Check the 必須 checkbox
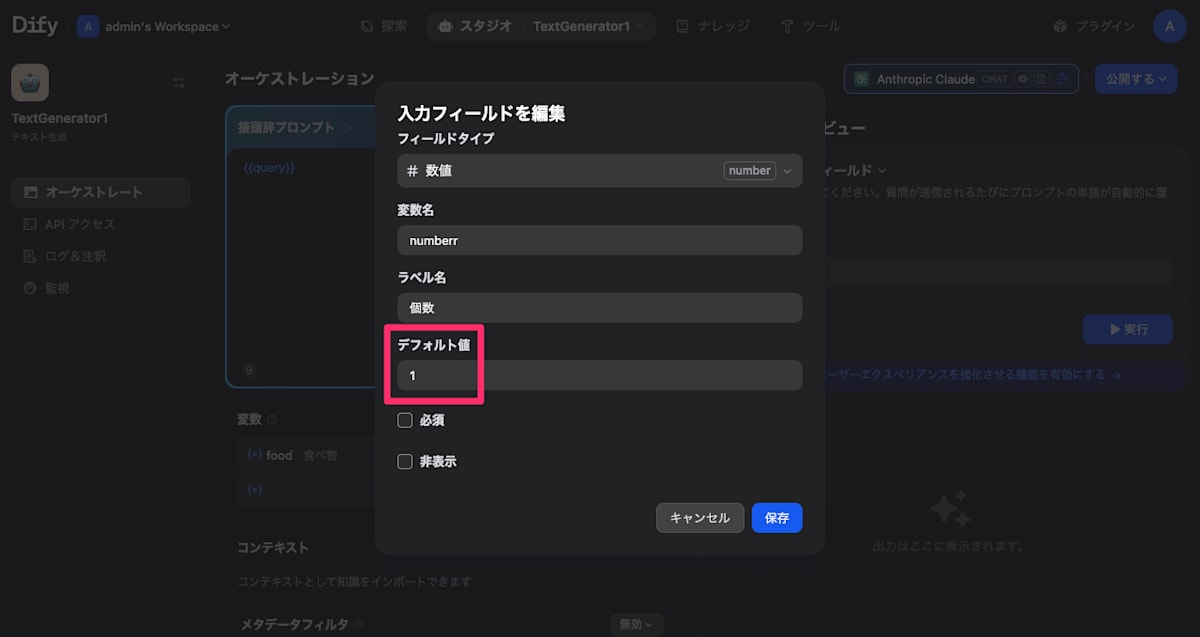 (405, 421)
